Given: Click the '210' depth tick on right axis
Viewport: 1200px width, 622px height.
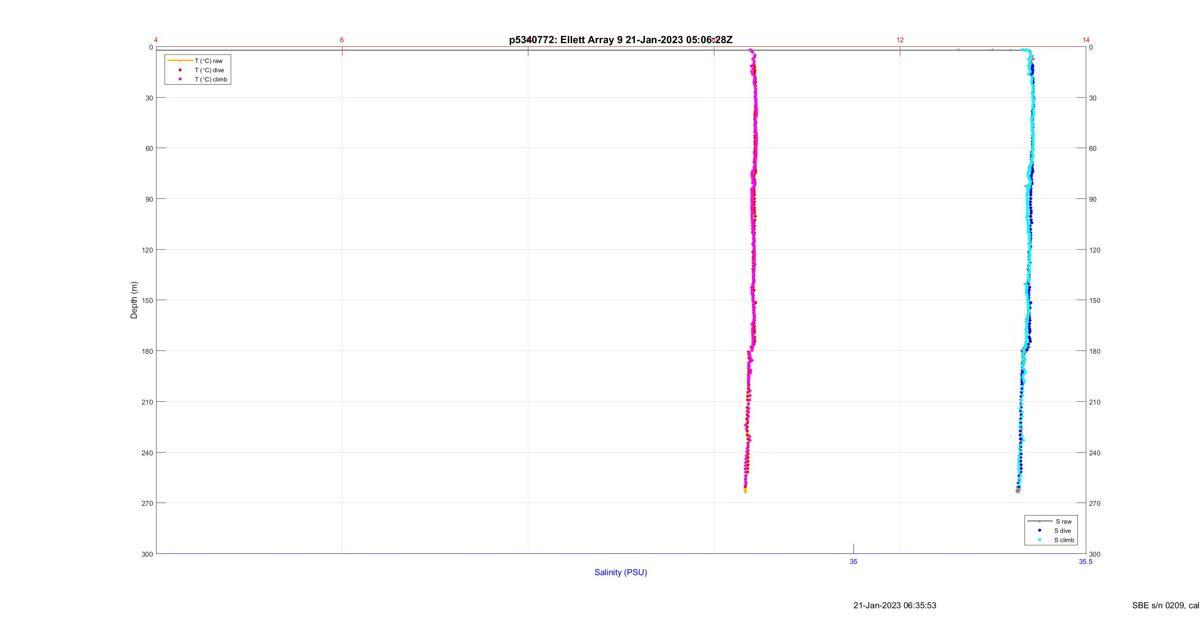Looking at the screenshot, I should pos(1095,402).
